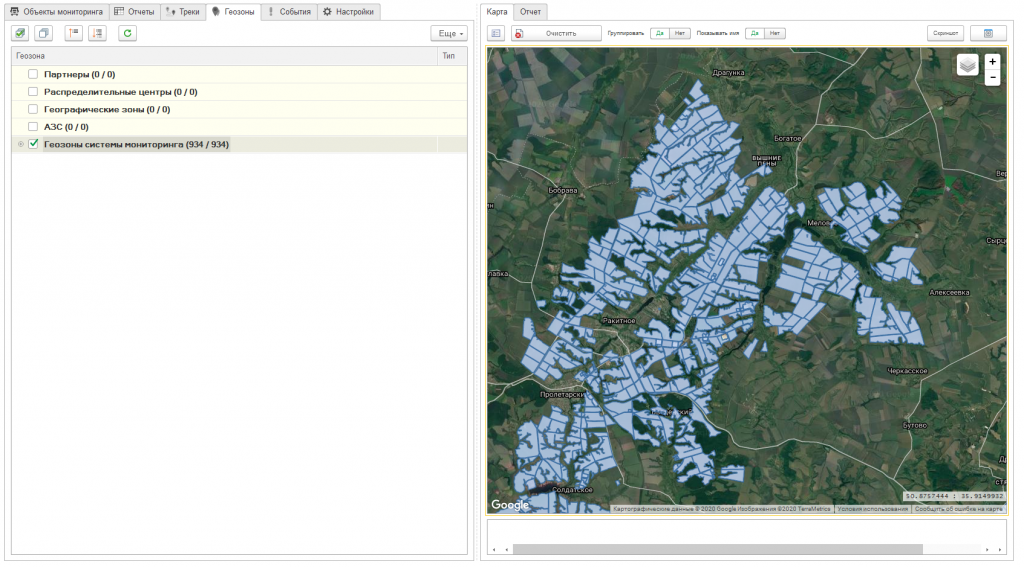The image size is (1024, 567).
Task: Enable the Распределительные центры checkbox
Action: (x=33, y=91)
